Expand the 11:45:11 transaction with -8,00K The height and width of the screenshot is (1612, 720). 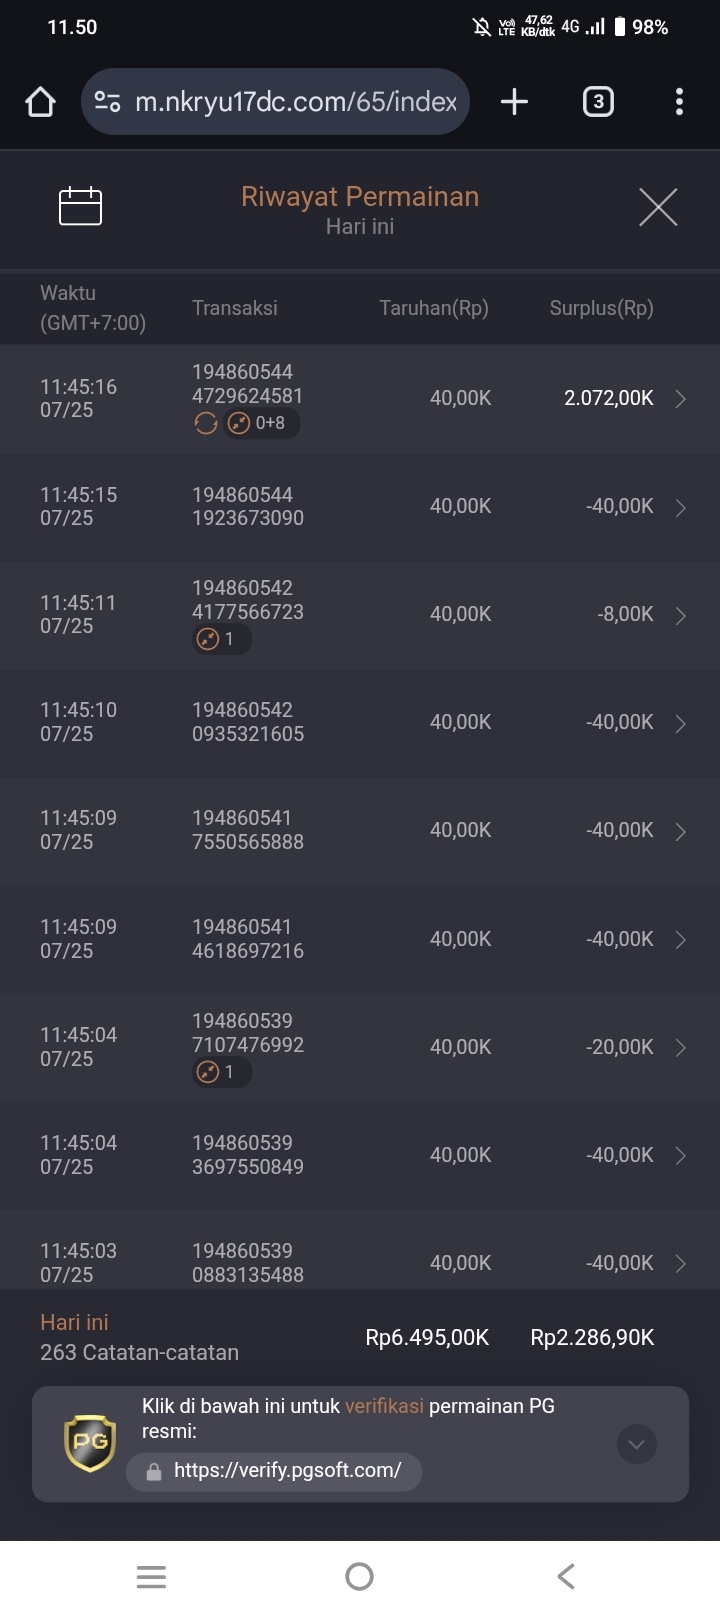point(360,615)
